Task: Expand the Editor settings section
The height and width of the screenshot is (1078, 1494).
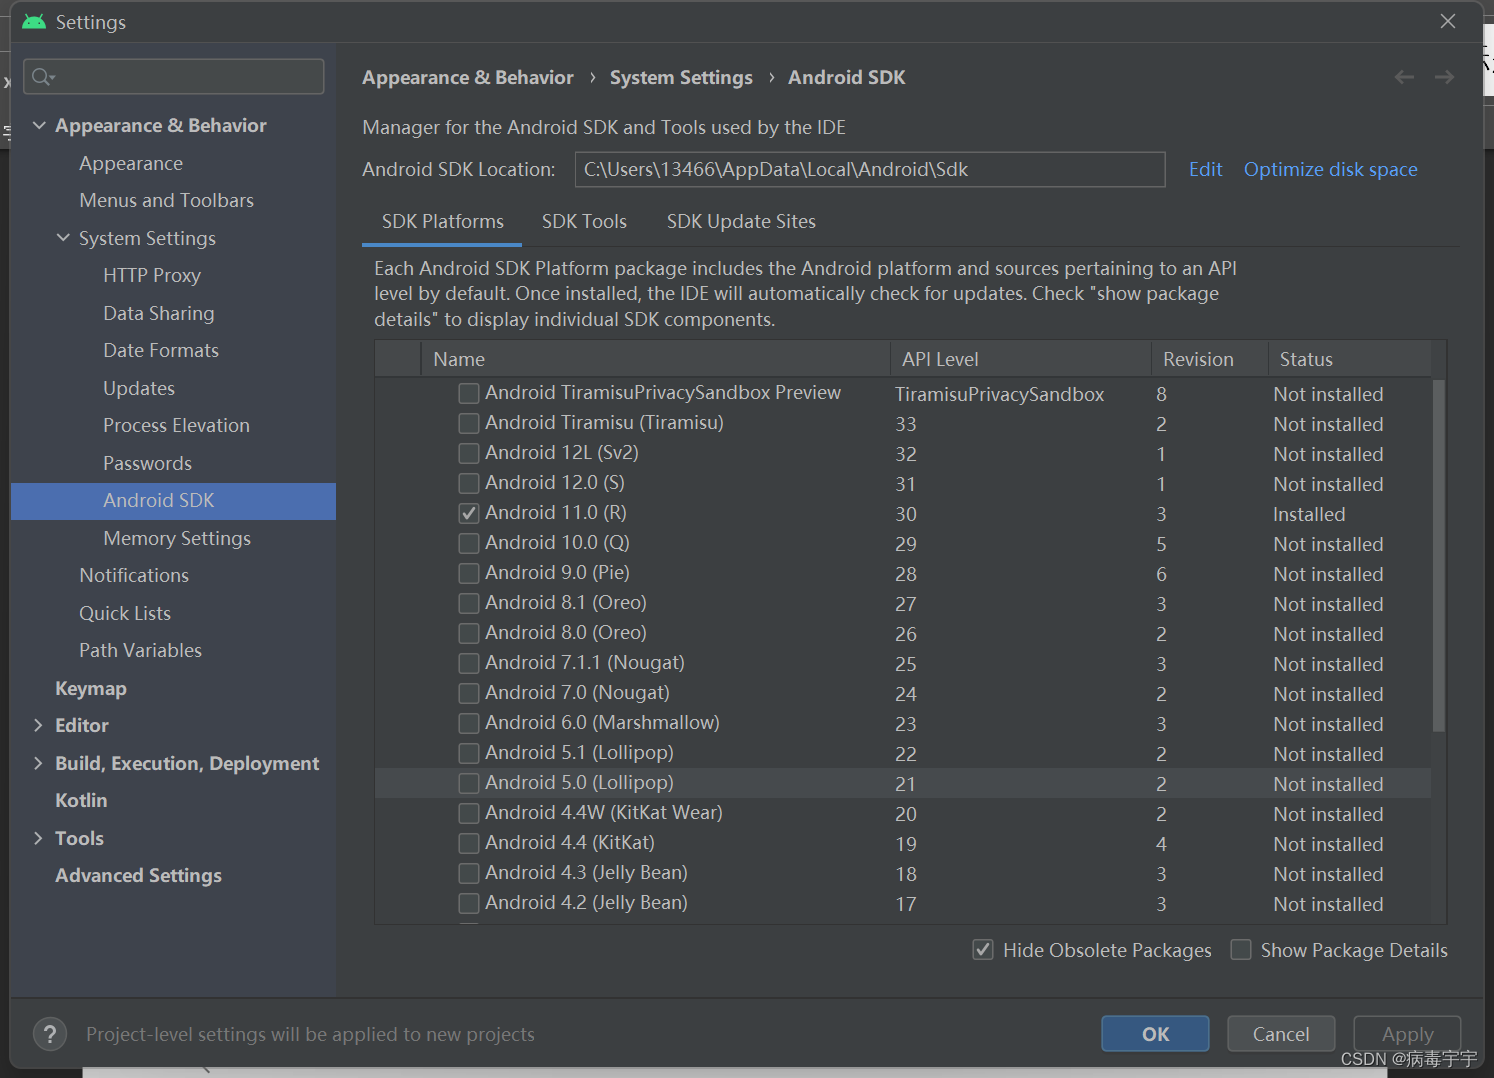Action: 38,725
